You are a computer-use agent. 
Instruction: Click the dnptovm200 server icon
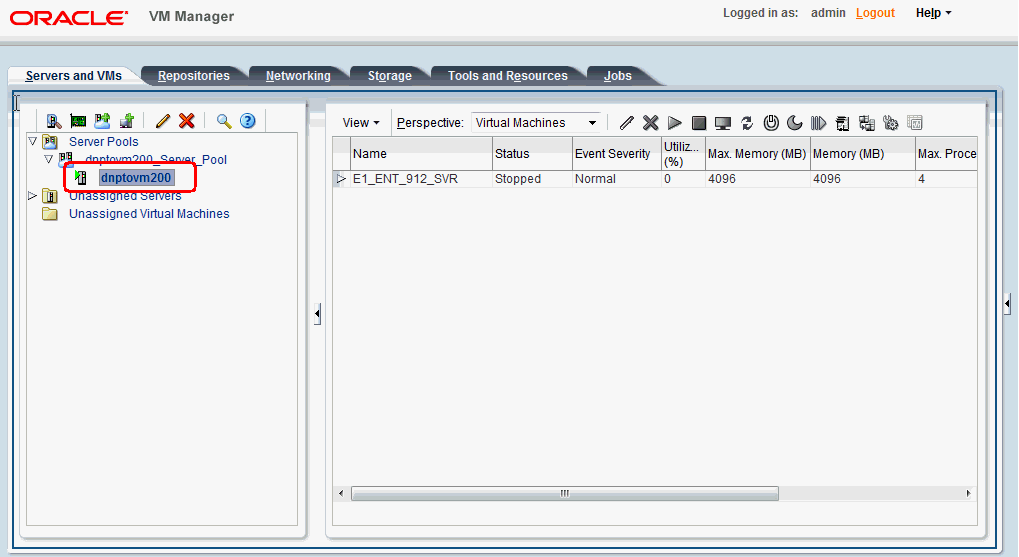(81, 177)
